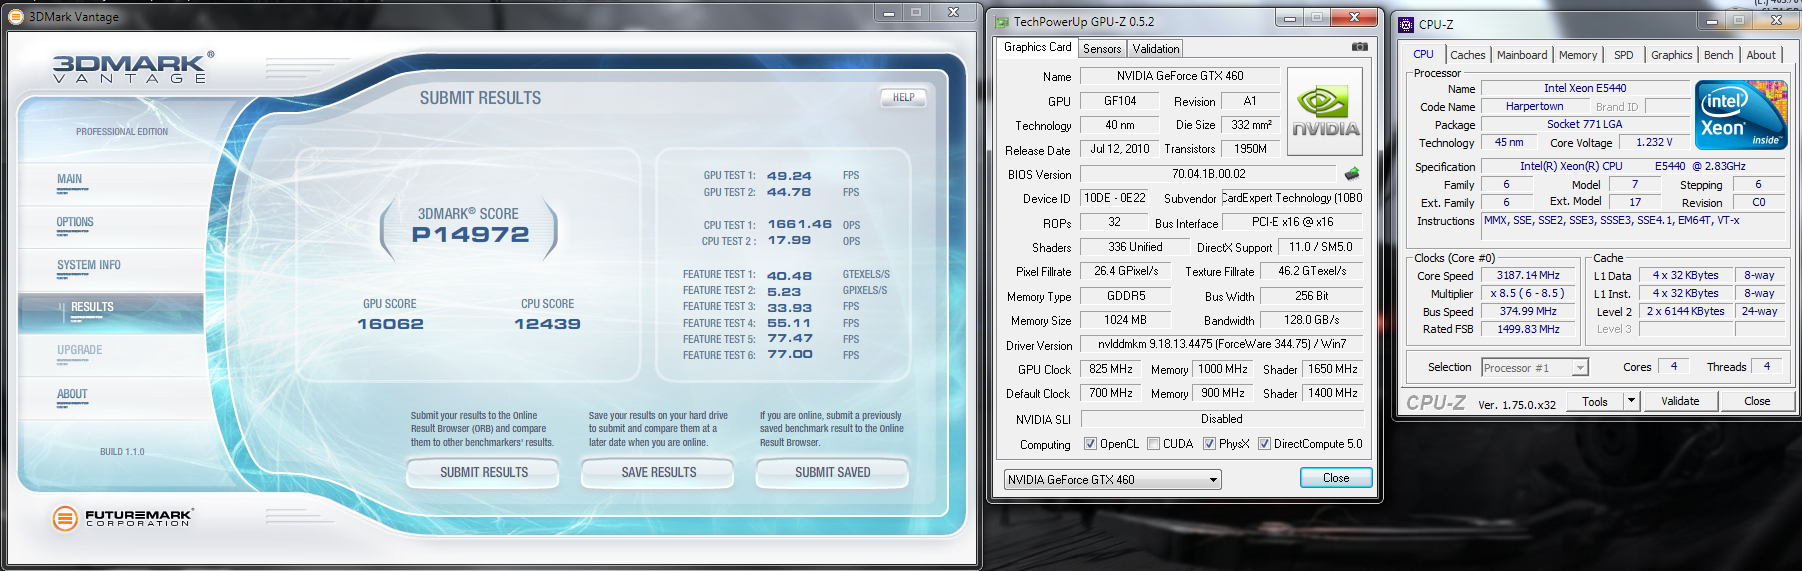Viewport: 1802px width, 571px height.
Task: Click the Validate button in CPU-Z
Action: (x=1680, y=401)
